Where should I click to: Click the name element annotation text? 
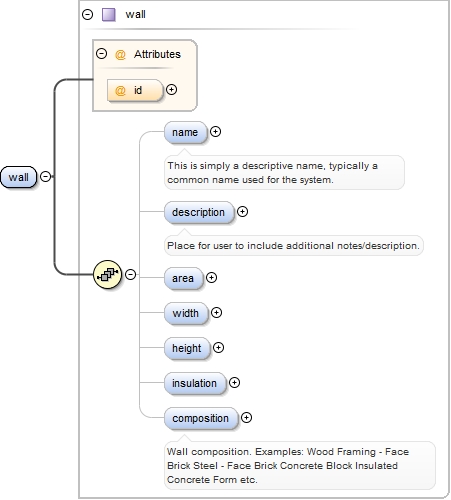(272, 173)
